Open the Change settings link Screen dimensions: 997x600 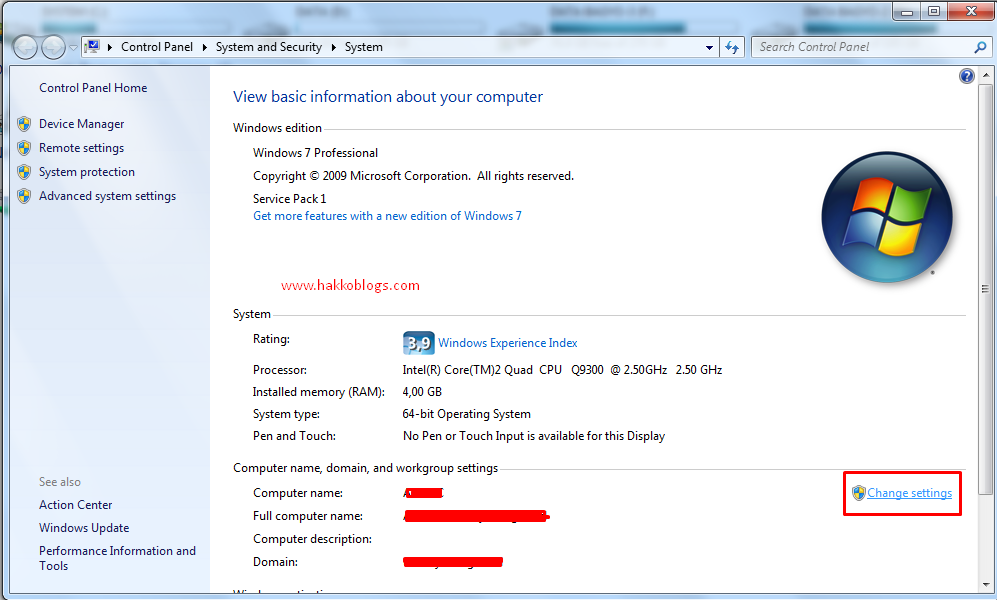click(x=909, y=493)
